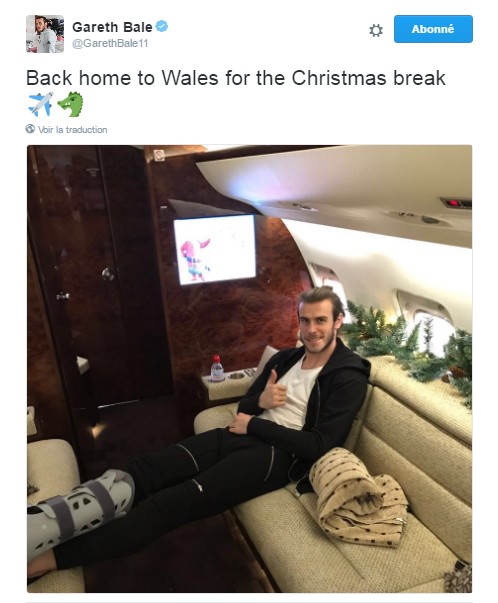Click Voir la traduction link

click(72, 130)
